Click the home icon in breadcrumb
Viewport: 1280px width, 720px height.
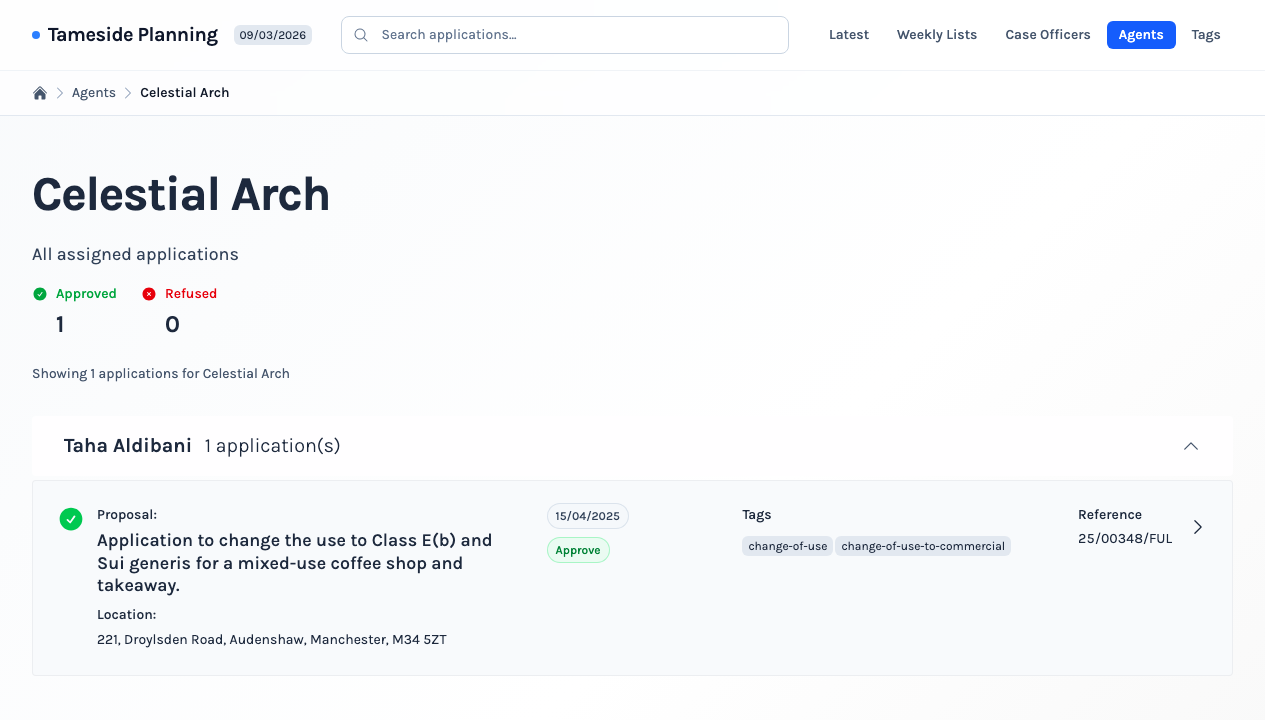(x=40, y=93)
